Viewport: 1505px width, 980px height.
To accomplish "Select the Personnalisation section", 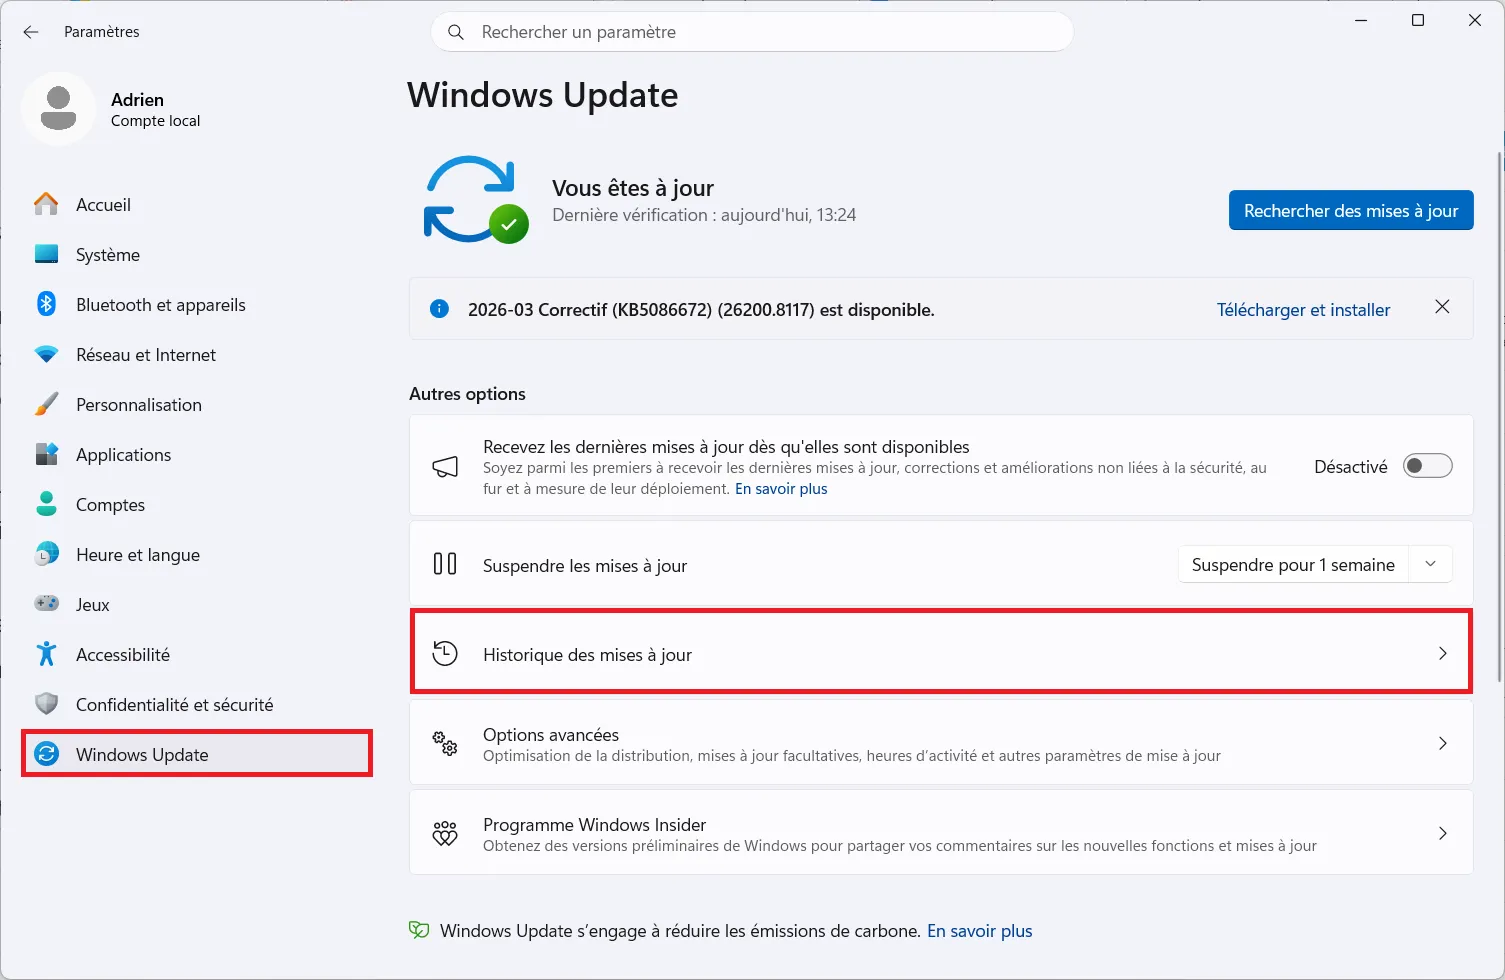I will pyautogui.click(x=138, y=404).
